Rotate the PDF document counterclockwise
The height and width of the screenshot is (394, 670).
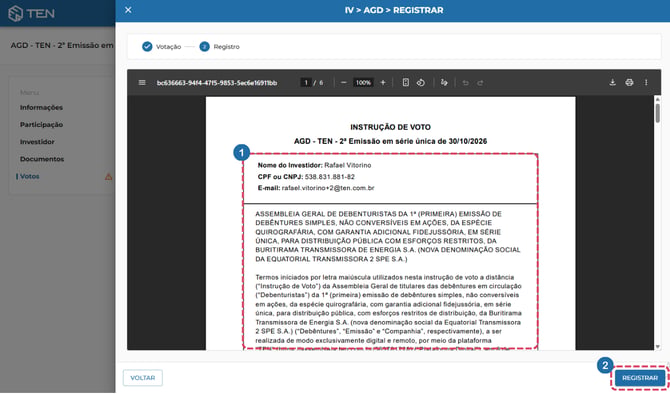(421, 82)
